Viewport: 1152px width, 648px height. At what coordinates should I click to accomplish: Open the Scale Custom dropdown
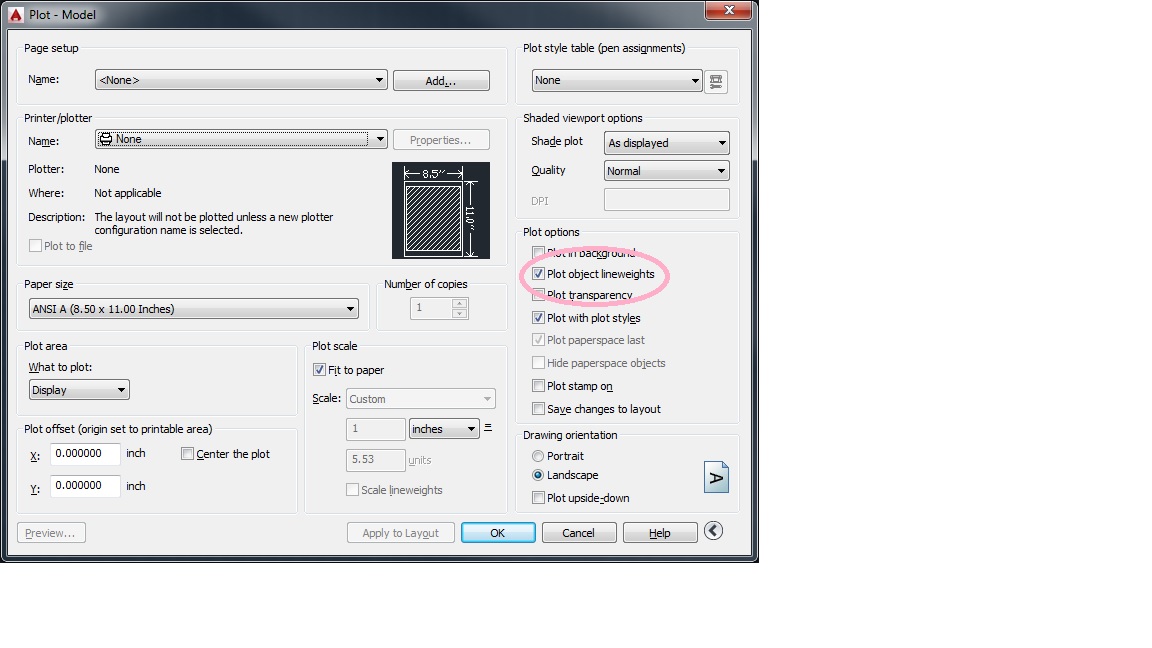pos(421,399)
